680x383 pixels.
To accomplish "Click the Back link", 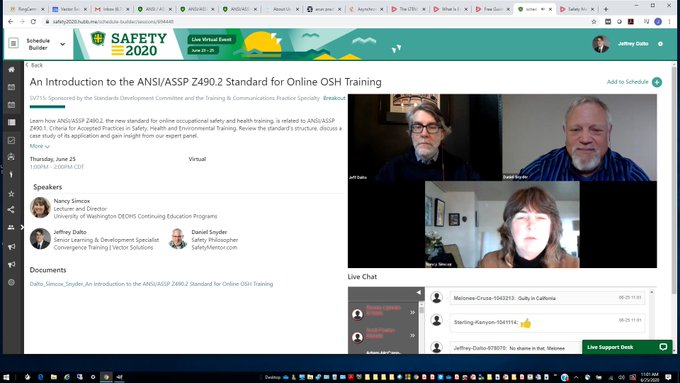I will point(34,65).
